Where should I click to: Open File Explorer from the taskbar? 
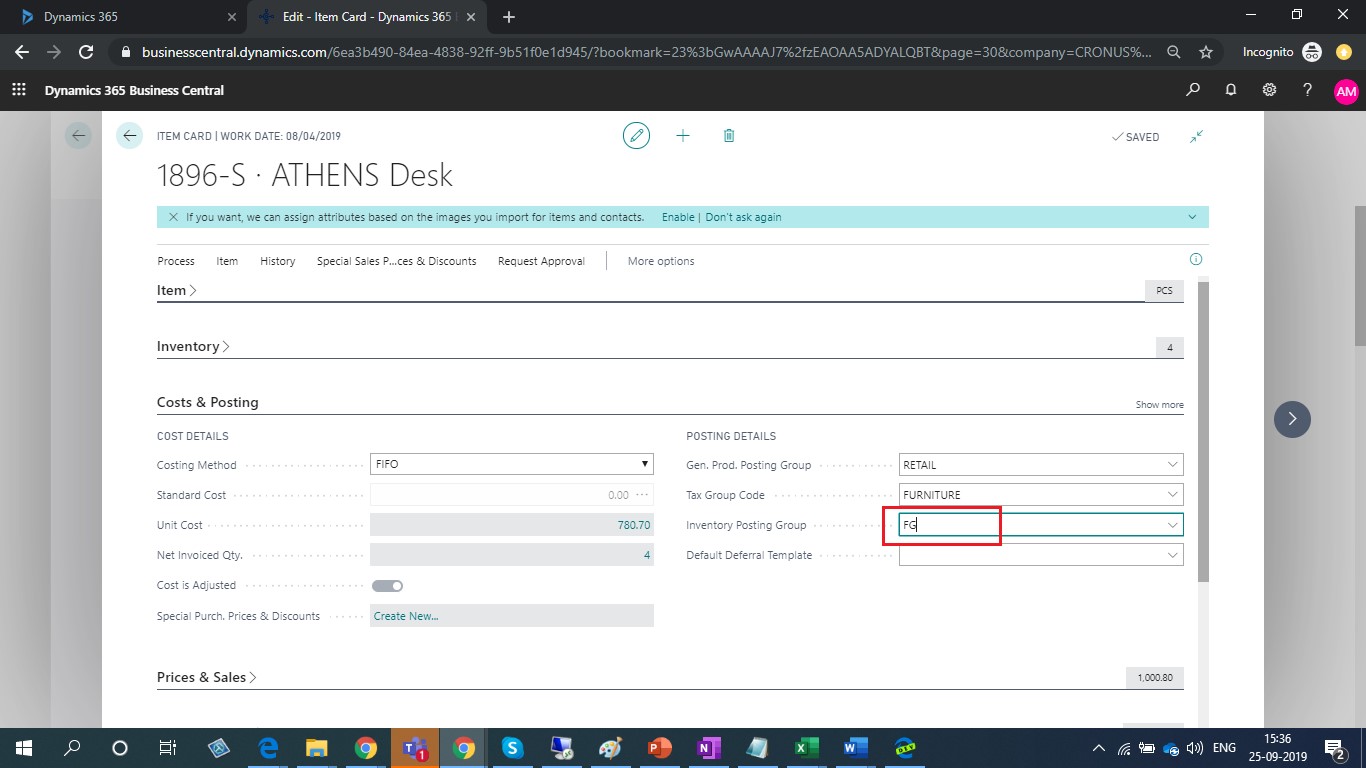pos(317,747)
